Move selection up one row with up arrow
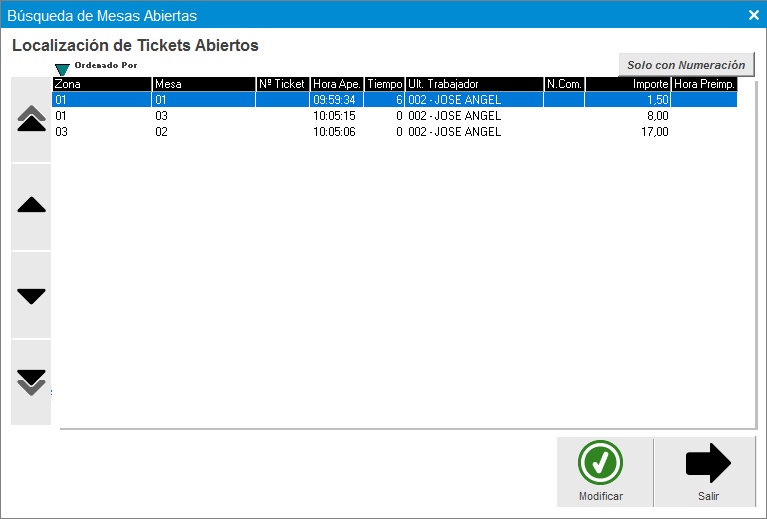 pyautogui.click(x=31, y=206)
